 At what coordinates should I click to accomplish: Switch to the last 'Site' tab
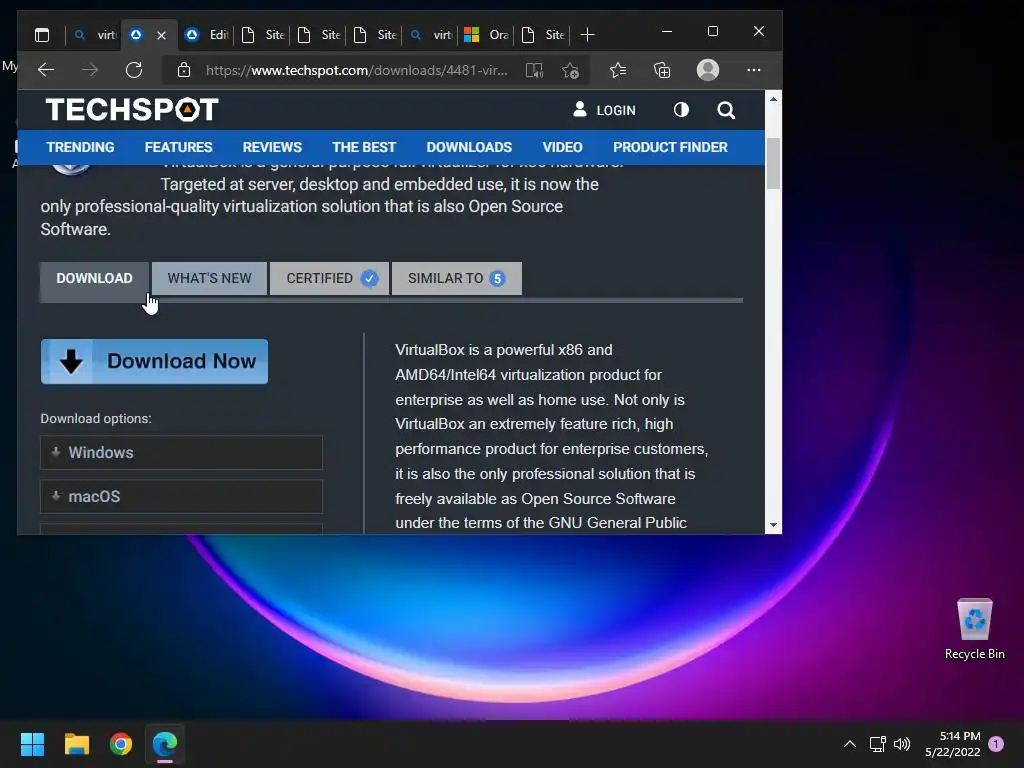[543, 35]
